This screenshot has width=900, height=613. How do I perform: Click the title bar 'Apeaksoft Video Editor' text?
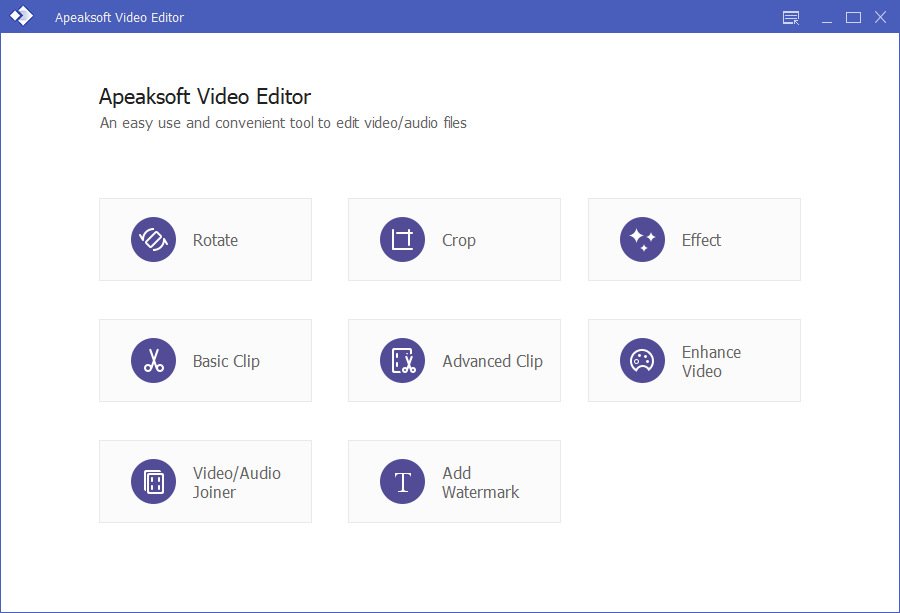(119, 18)
